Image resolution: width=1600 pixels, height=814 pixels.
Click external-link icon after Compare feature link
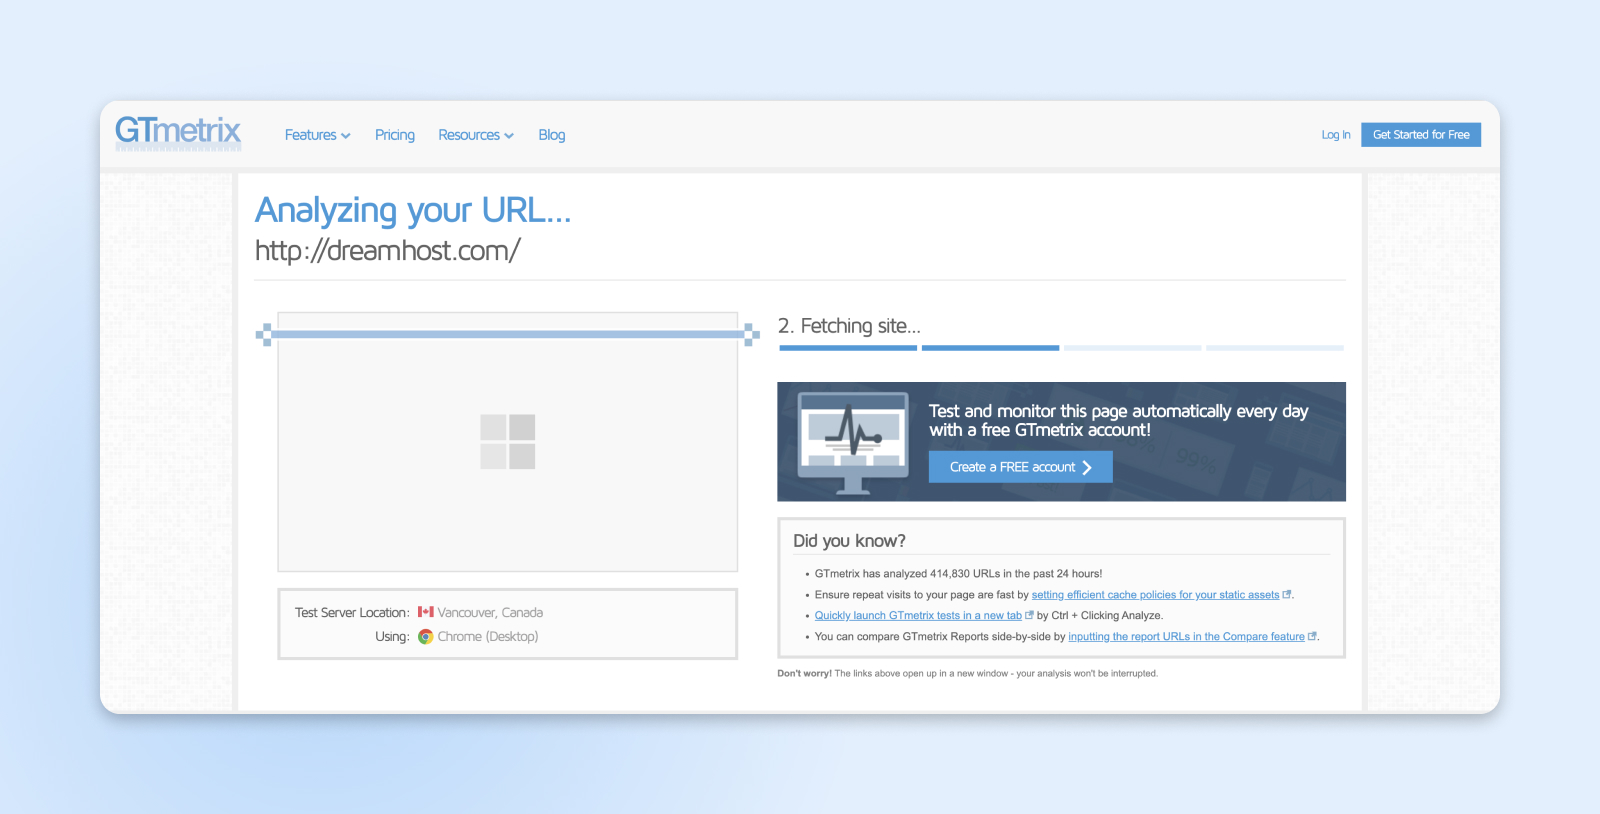pos(1312,636)
